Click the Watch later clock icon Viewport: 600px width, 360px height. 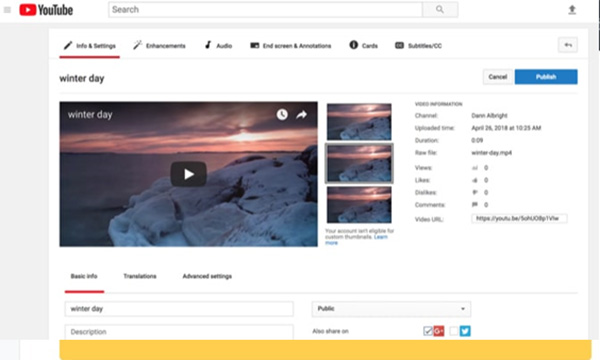282,114
